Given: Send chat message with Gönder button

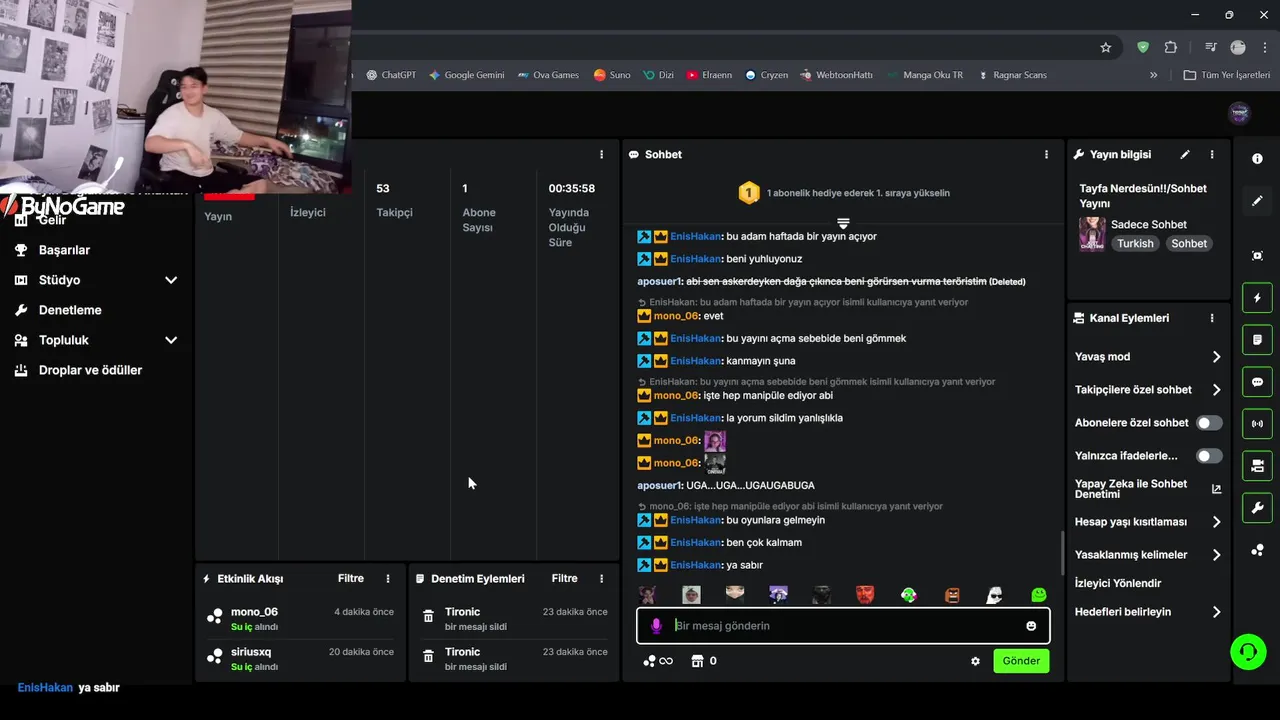Looking at the screenshot, I should pos(1021,661).
